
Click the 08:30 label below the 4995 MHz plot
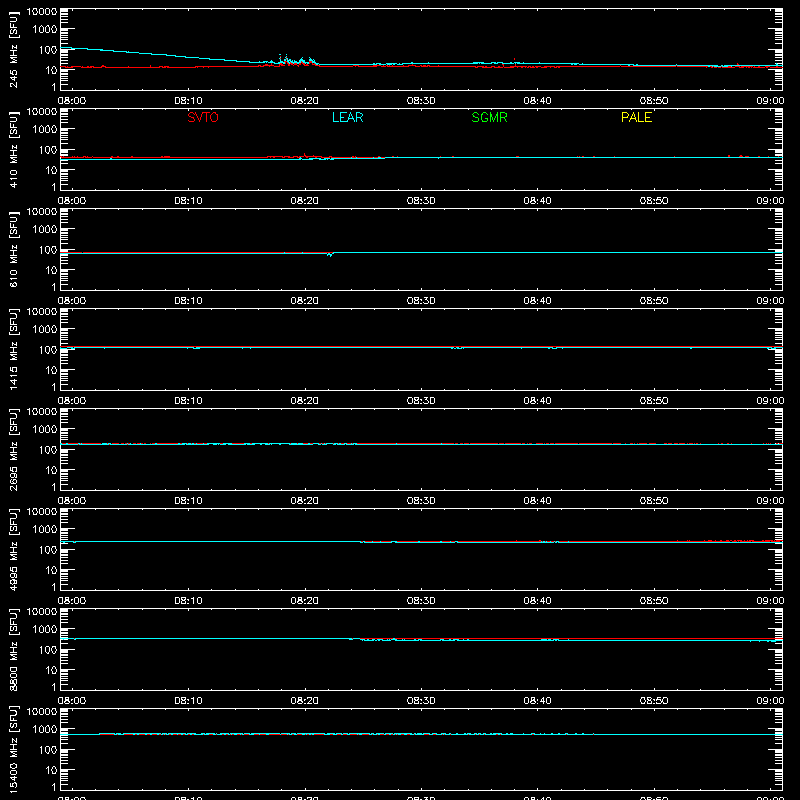pyautogui.click(x=421, y=601)
